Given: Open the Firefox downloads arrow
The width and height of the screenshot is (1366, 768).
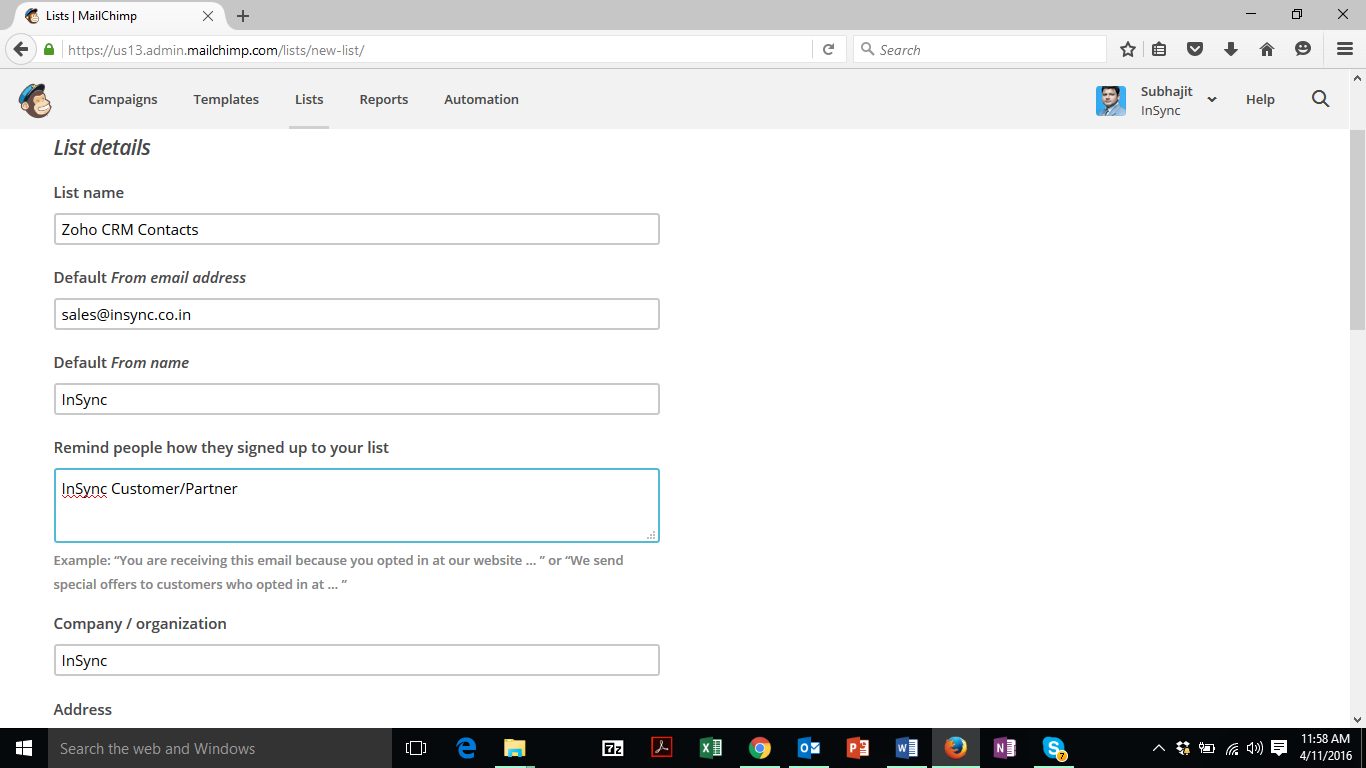Looking at the screenshot, I should coord(1231,49).
